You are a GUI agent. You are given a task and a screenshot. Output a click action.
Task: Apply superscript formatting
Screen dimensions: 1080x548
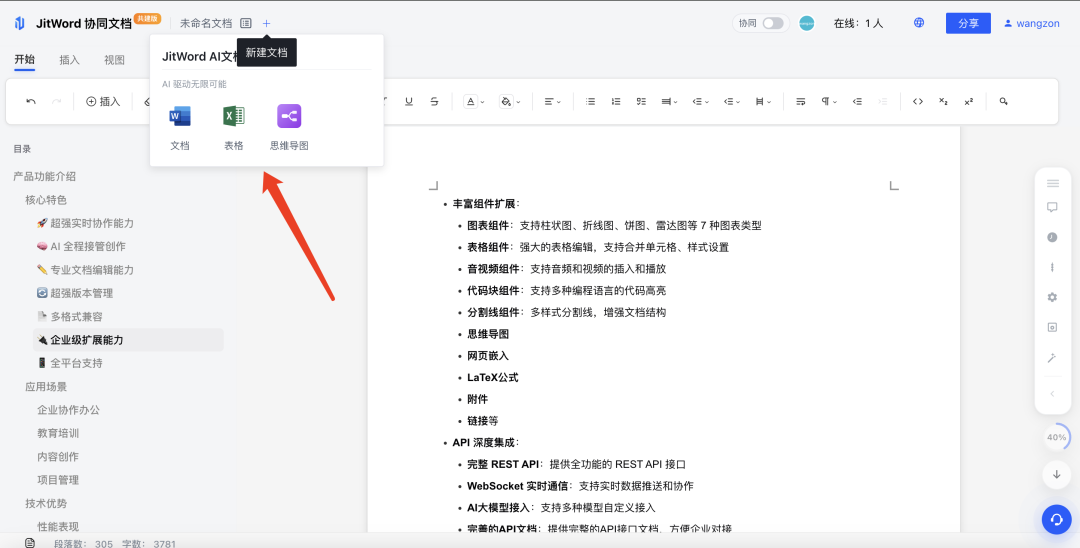point(968,101)
